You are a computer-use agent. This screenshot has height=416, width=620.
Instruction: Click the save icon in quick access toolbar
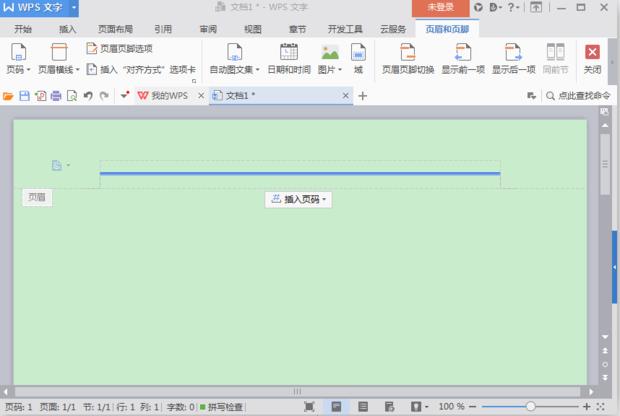coord(24,96)
